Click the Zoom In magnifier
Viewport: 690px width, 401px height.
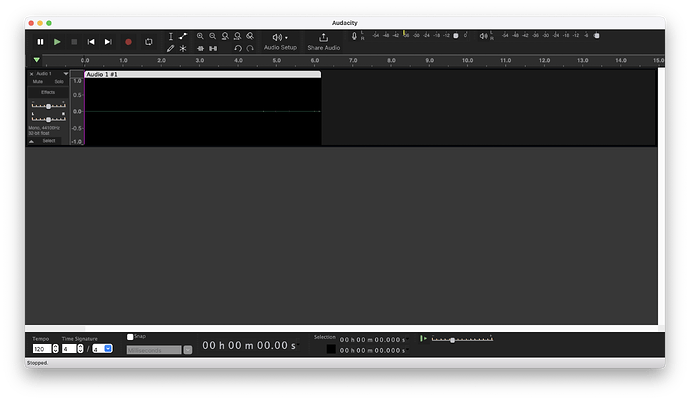pyautogui.click(x=200, y=37)
